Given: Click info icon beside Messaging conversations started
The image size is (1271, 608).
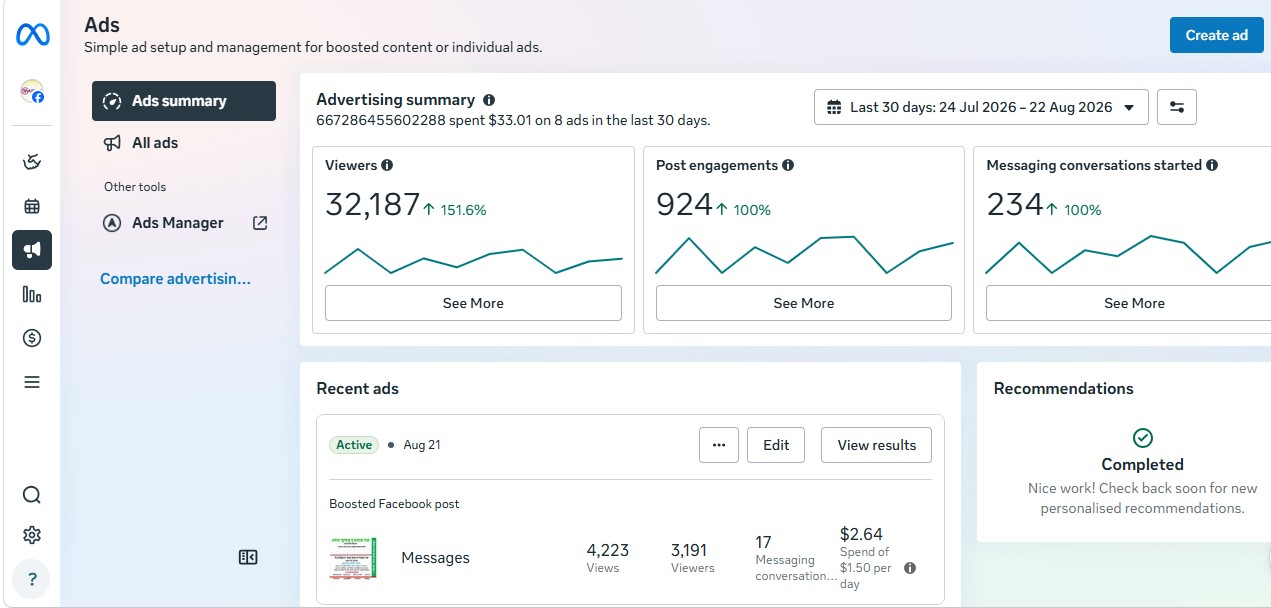Looking at the screenshot, I should tap(1212, 165).
